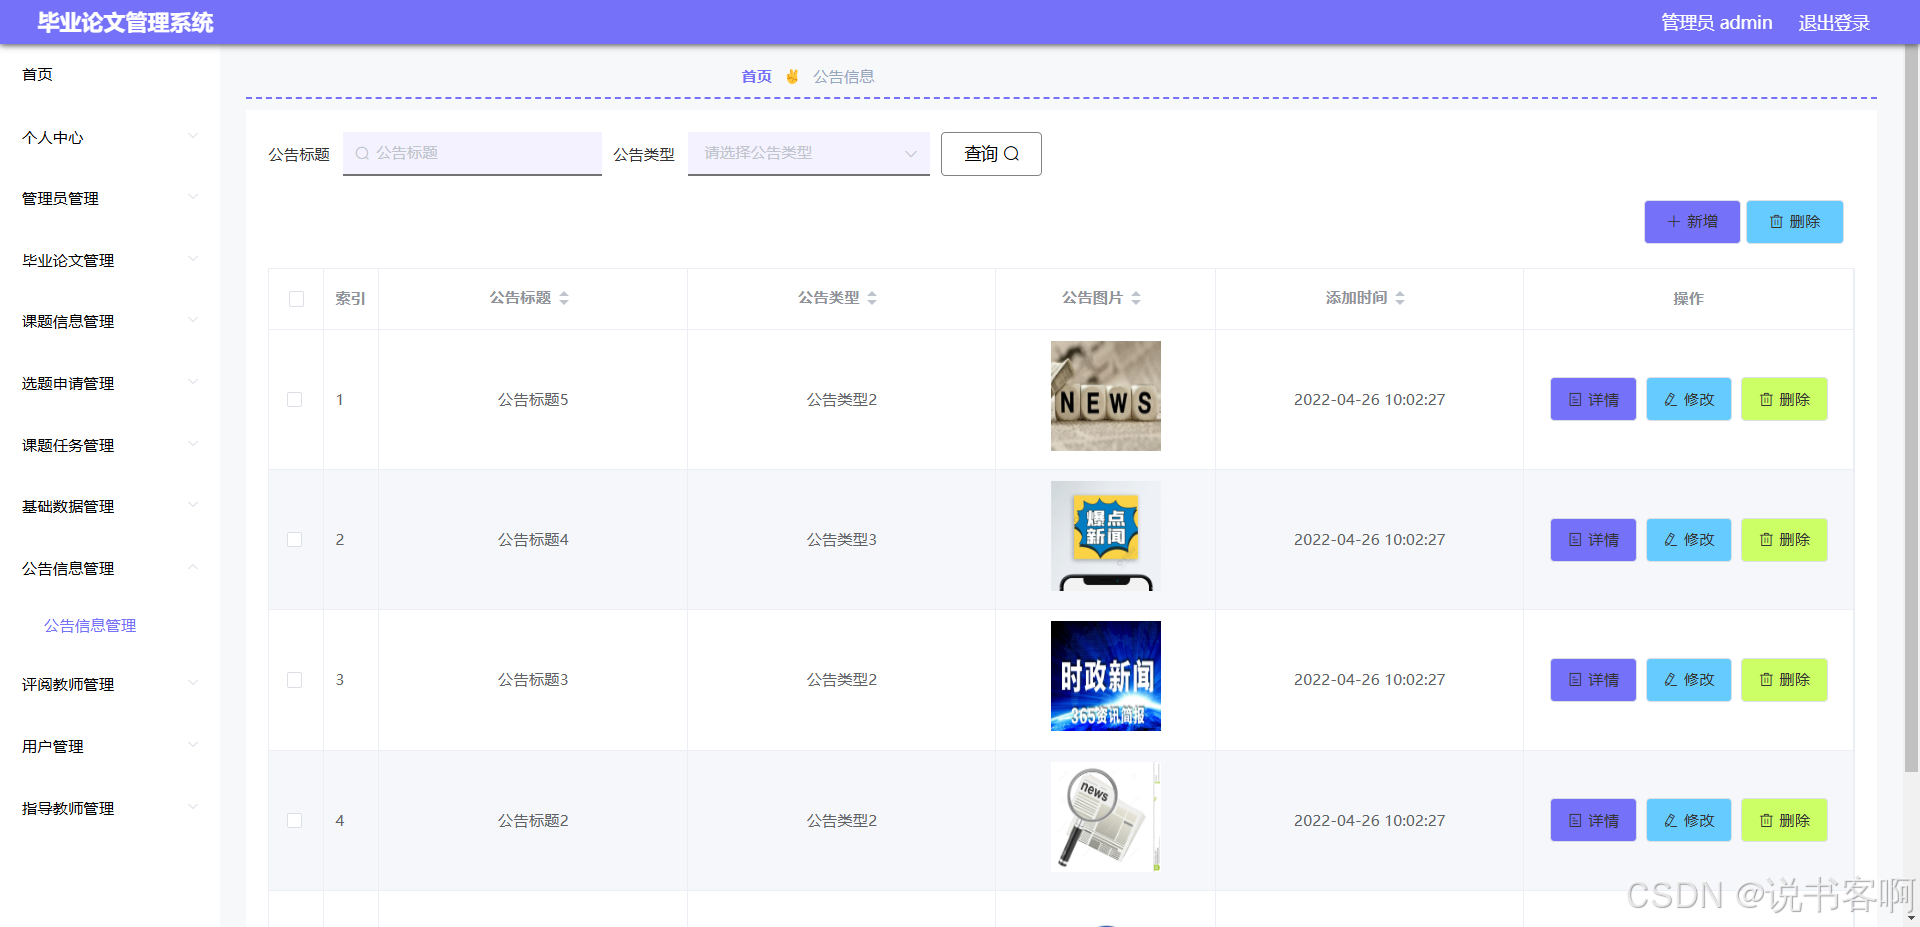The width and height of the screenshot is (1920, 927).
Task: Collapse the 公告信息管理 sidebar menu
Action: (110, 568)
